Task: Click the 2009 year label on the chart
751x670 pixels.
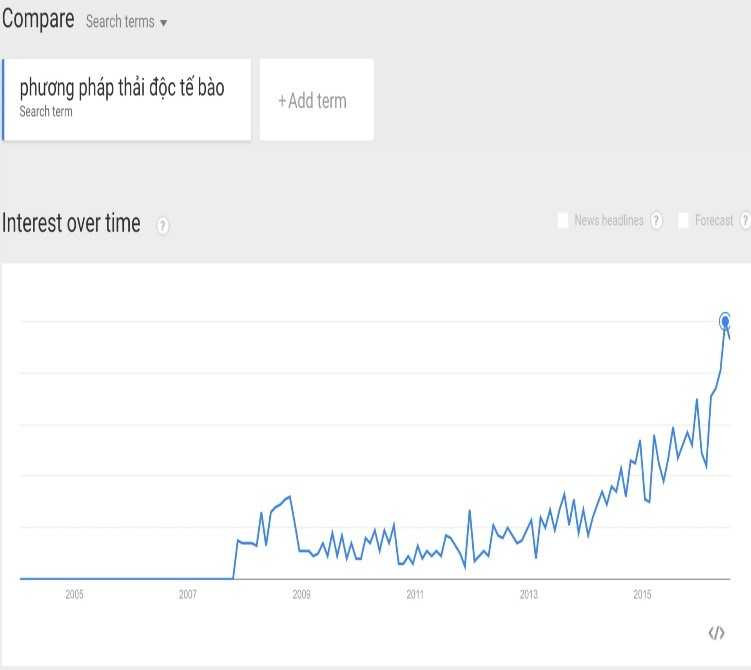Action: point(301,595)
